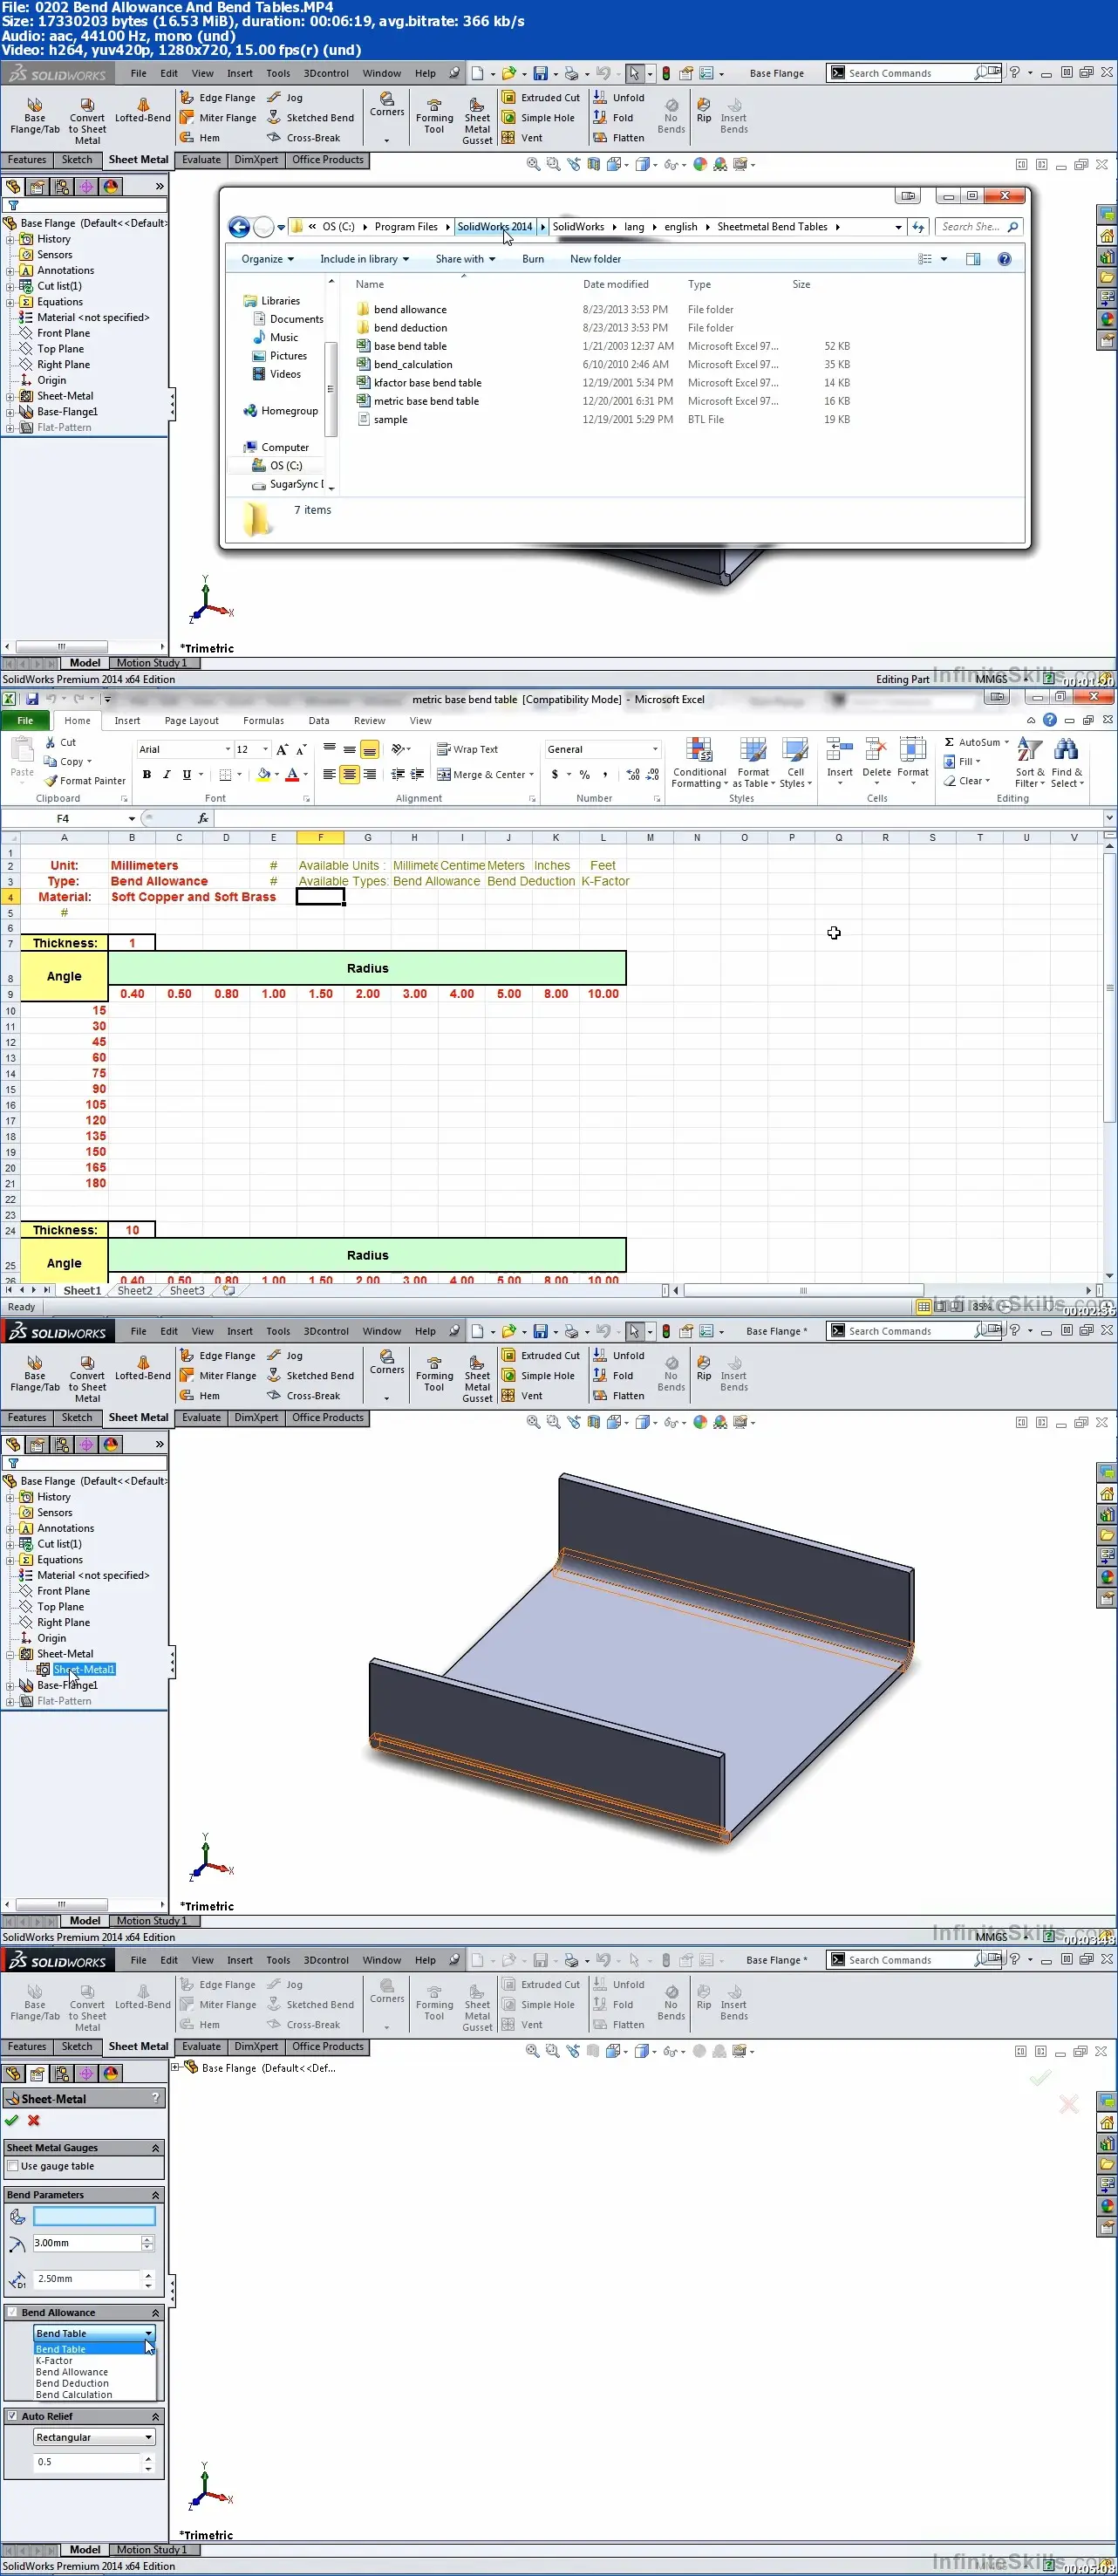The width and height of the screenshot is (1118, 2576).
Task: Select K-Factor from the allowance list
Action: [x=54, y=2360]
